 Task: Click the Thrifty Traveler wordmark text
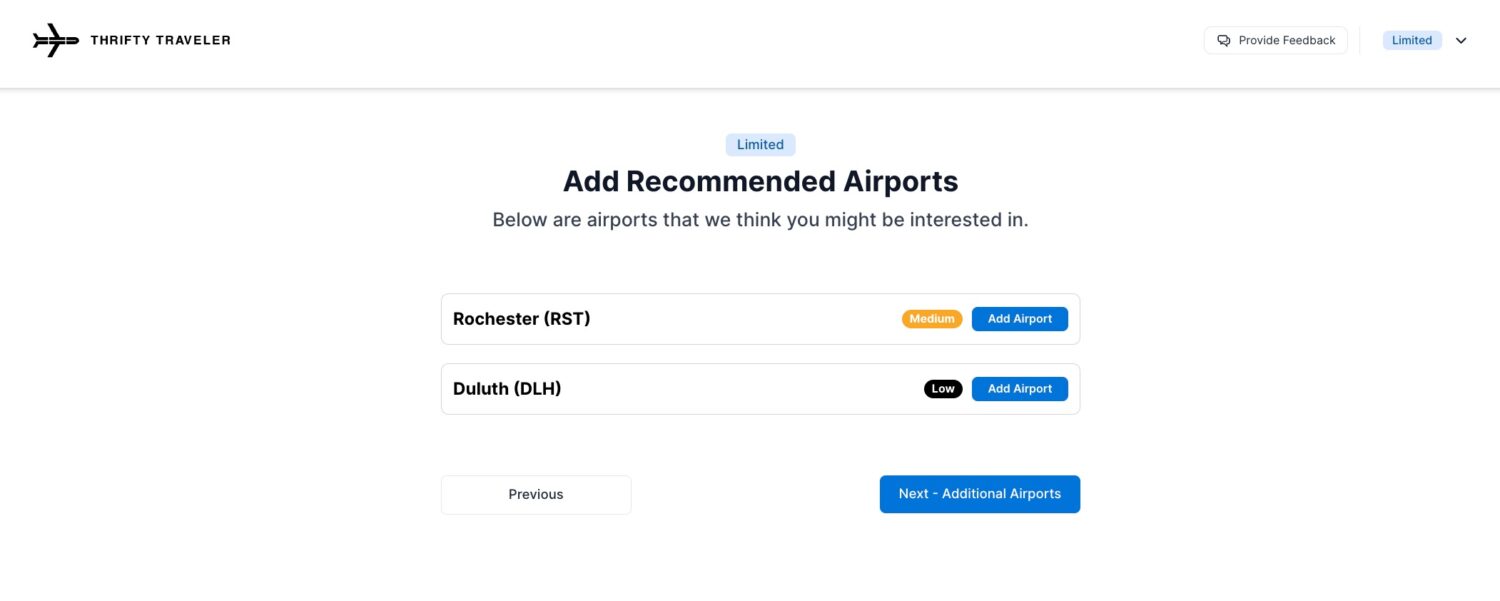tap(160, 40)
